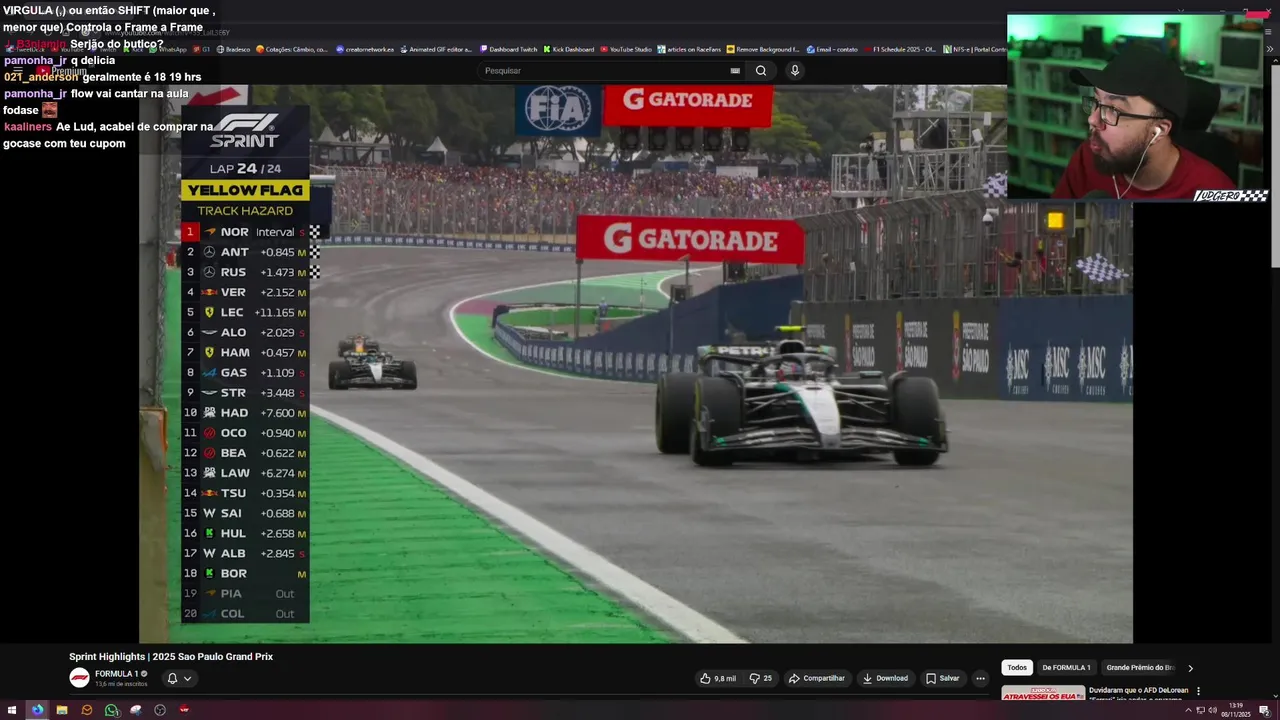Click the YELLOW FLAG banner in leaderboard
Image resolution: width=1280 pixels, height=720 pixels.
(x=245, y=190)
